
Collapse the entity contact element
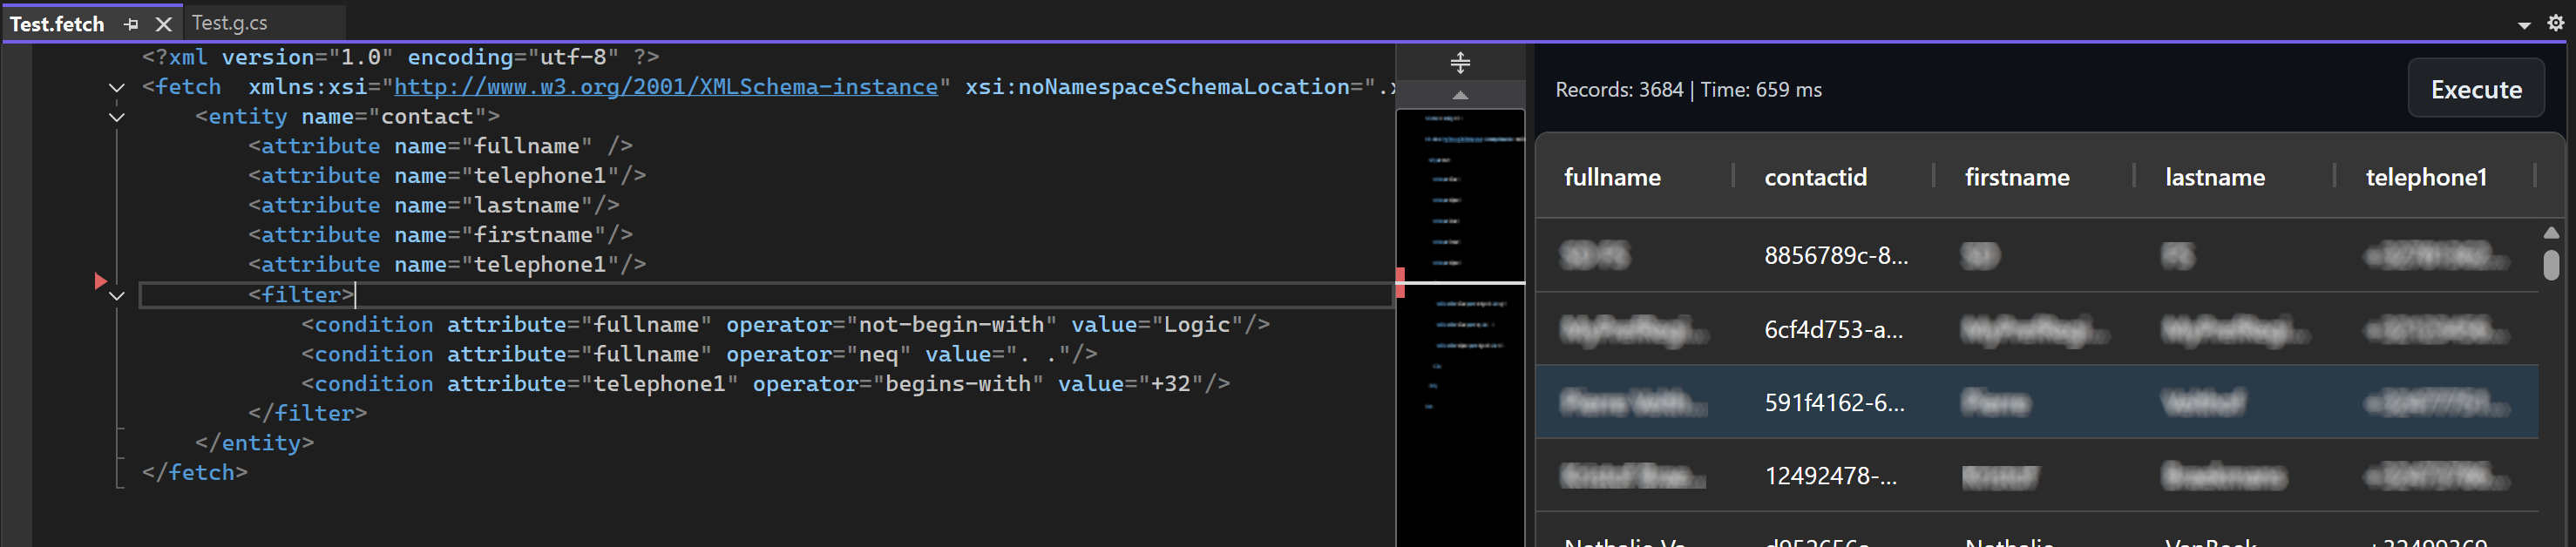117,118
